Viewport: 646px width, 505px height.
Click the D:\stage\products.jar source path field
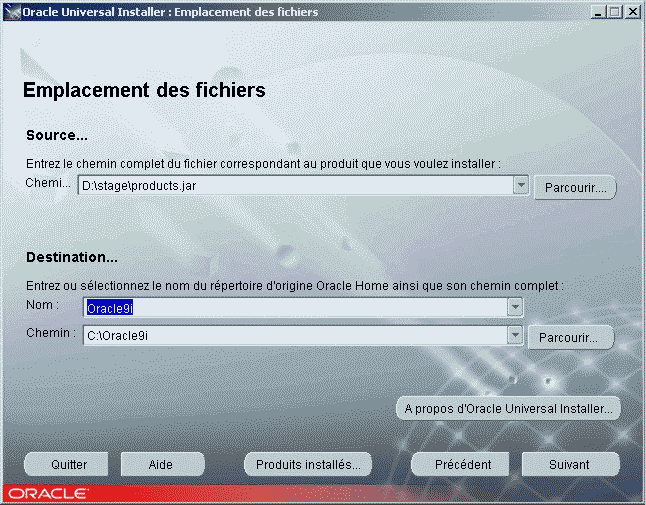[x=295, y=185]
